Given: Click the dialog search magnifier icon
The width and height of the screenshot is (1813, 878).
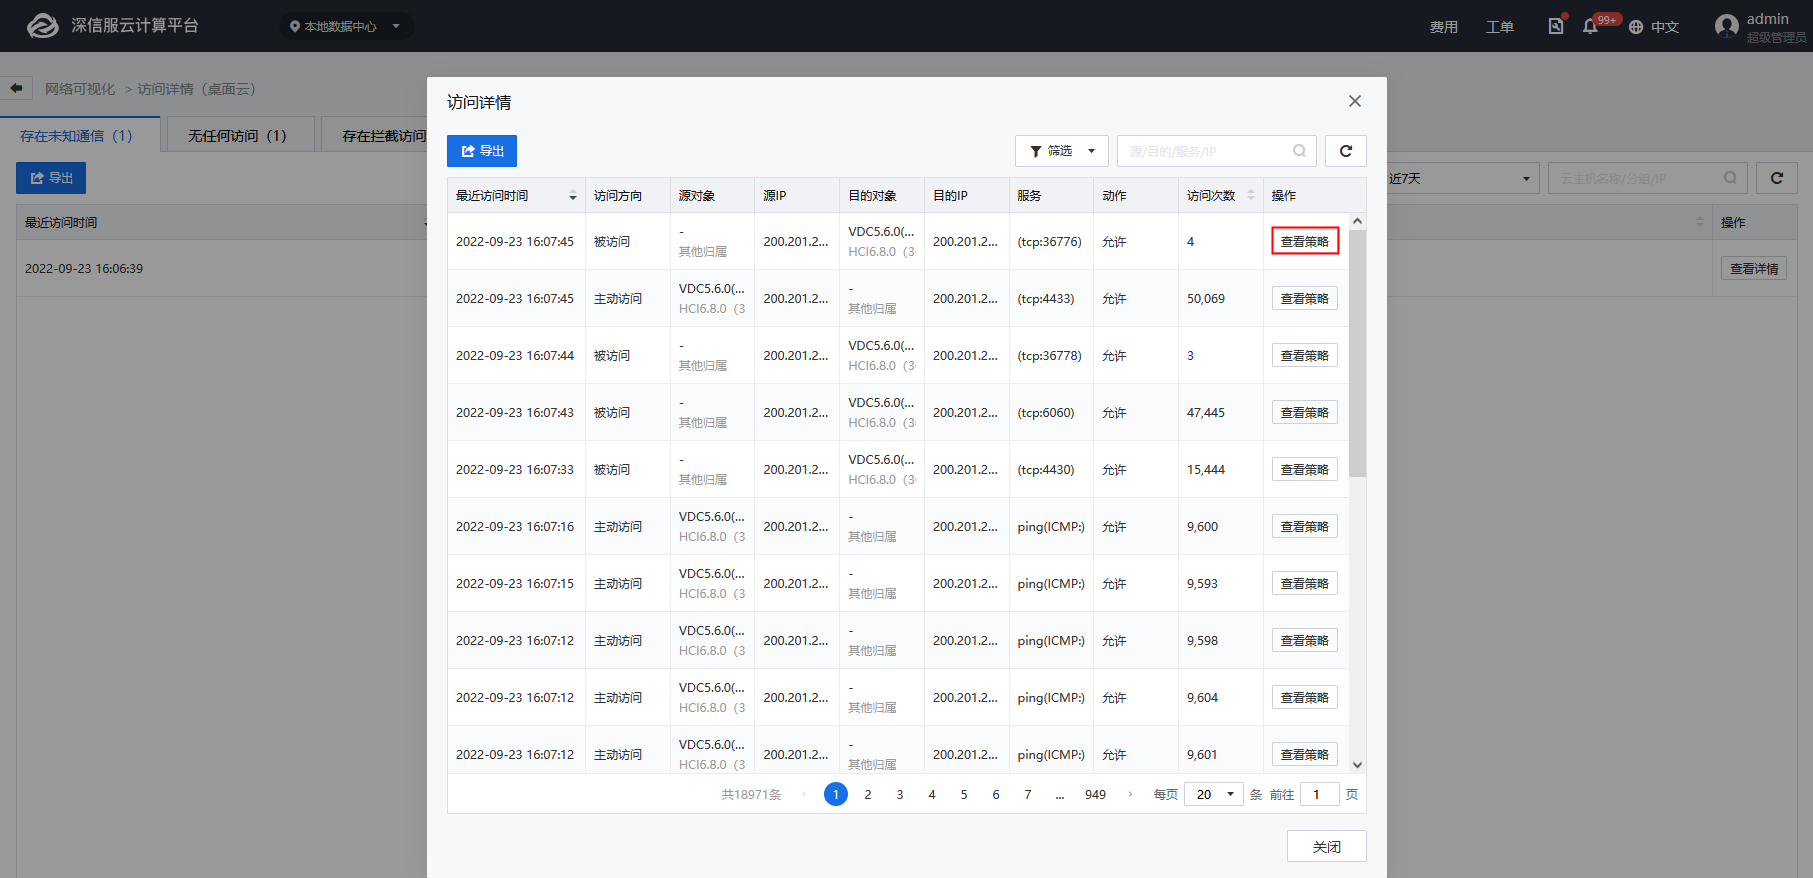Looking at the screenshot, I should 1299,151.
